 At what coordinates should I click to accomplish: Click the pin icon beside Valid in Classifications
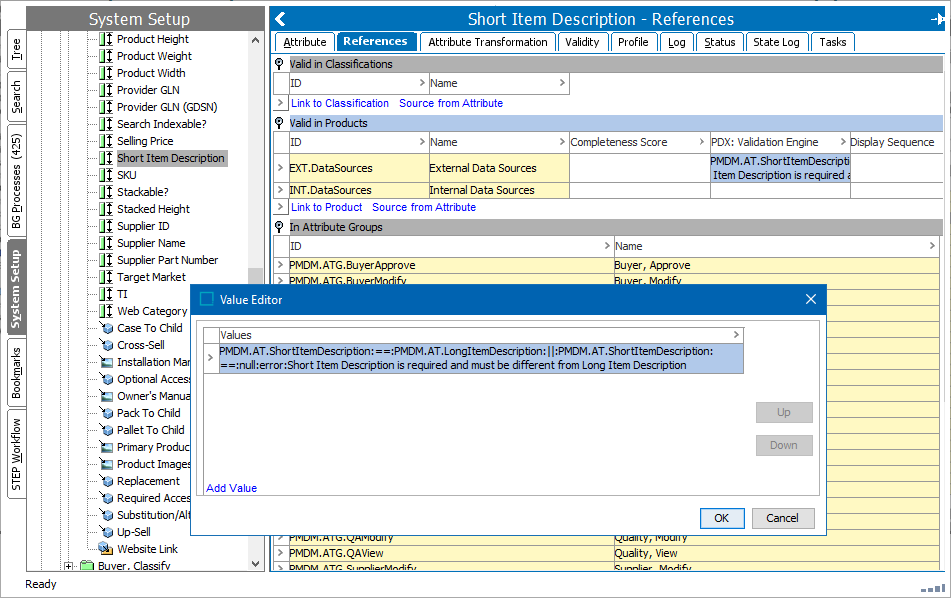click(280, 64)
